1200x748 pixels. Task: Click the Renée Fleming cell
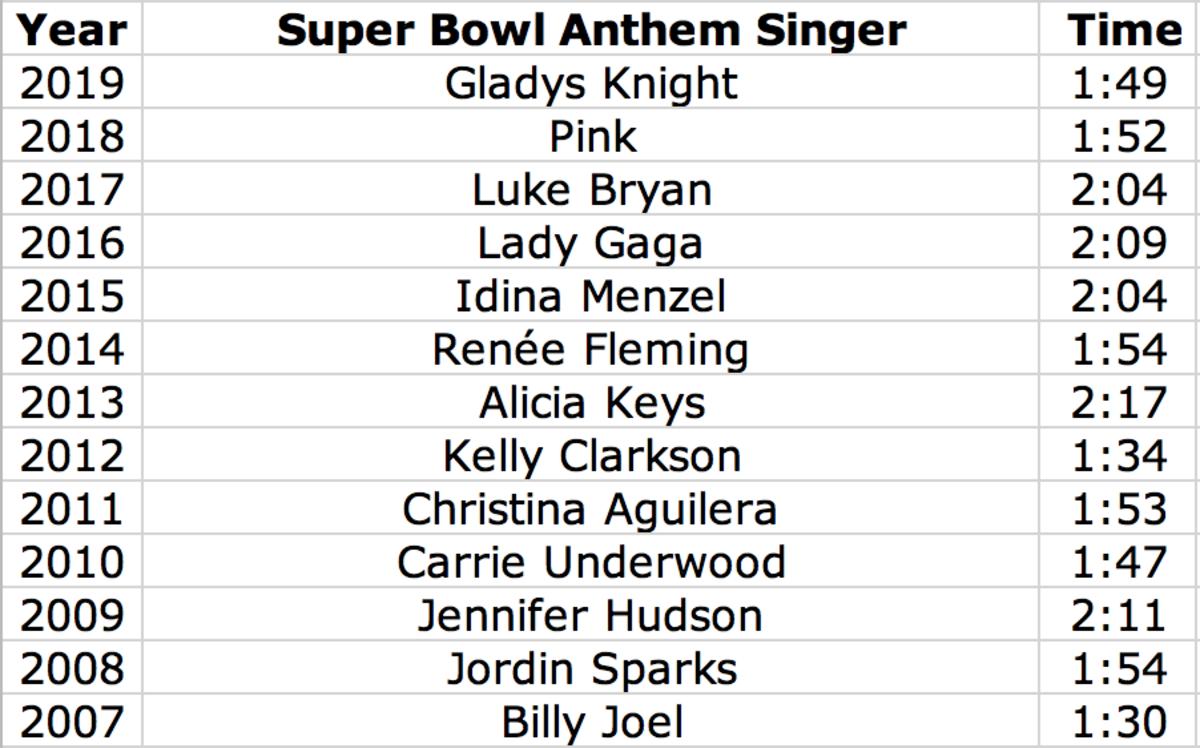(x=591, y=350)
